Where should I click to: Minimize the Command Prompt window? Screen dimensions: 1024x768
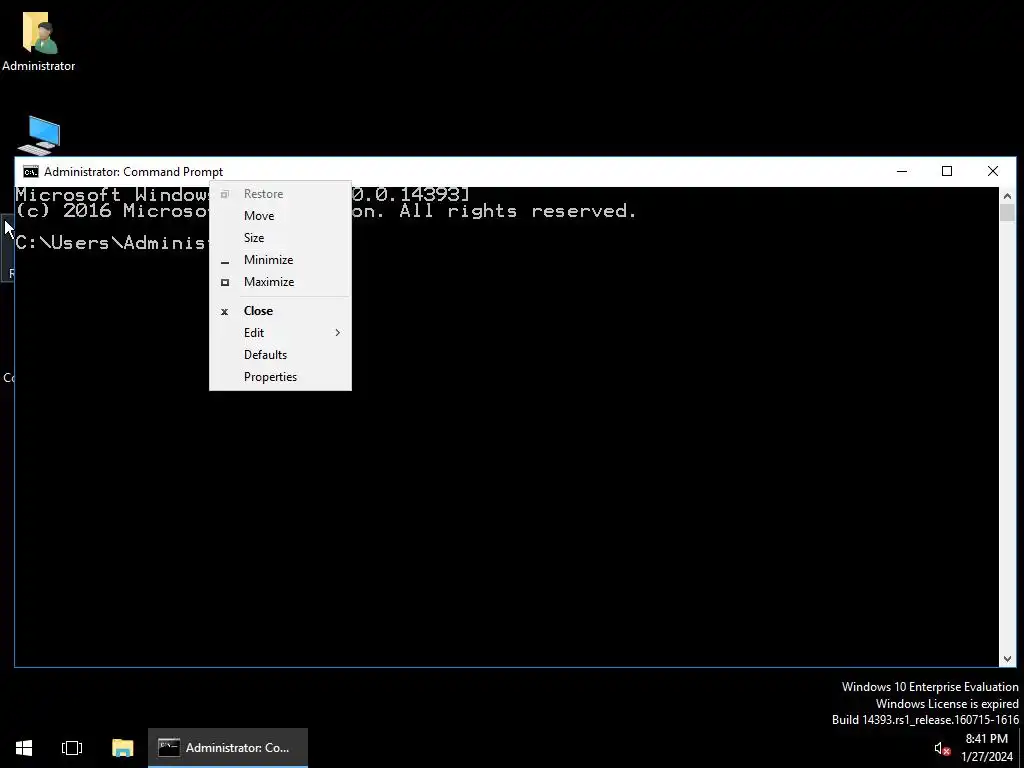[x=902, y=172]
